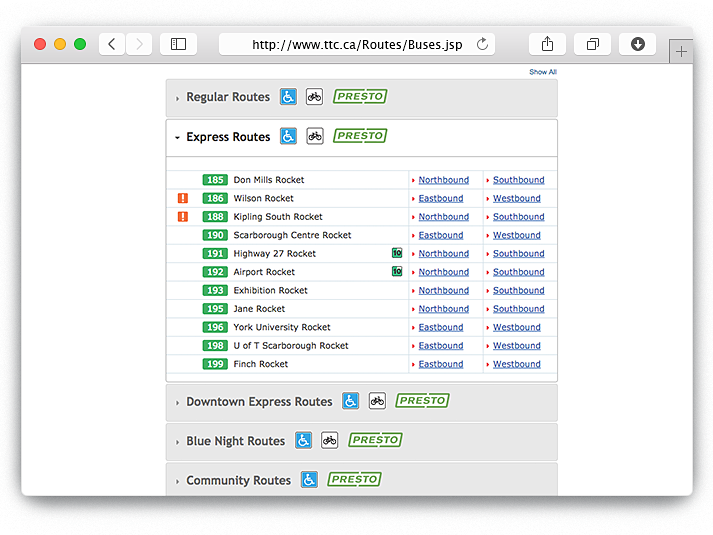Click the PRESTO logo beside Downtown Express Routes
Screen dimensions: 713x535
[422, 400]
